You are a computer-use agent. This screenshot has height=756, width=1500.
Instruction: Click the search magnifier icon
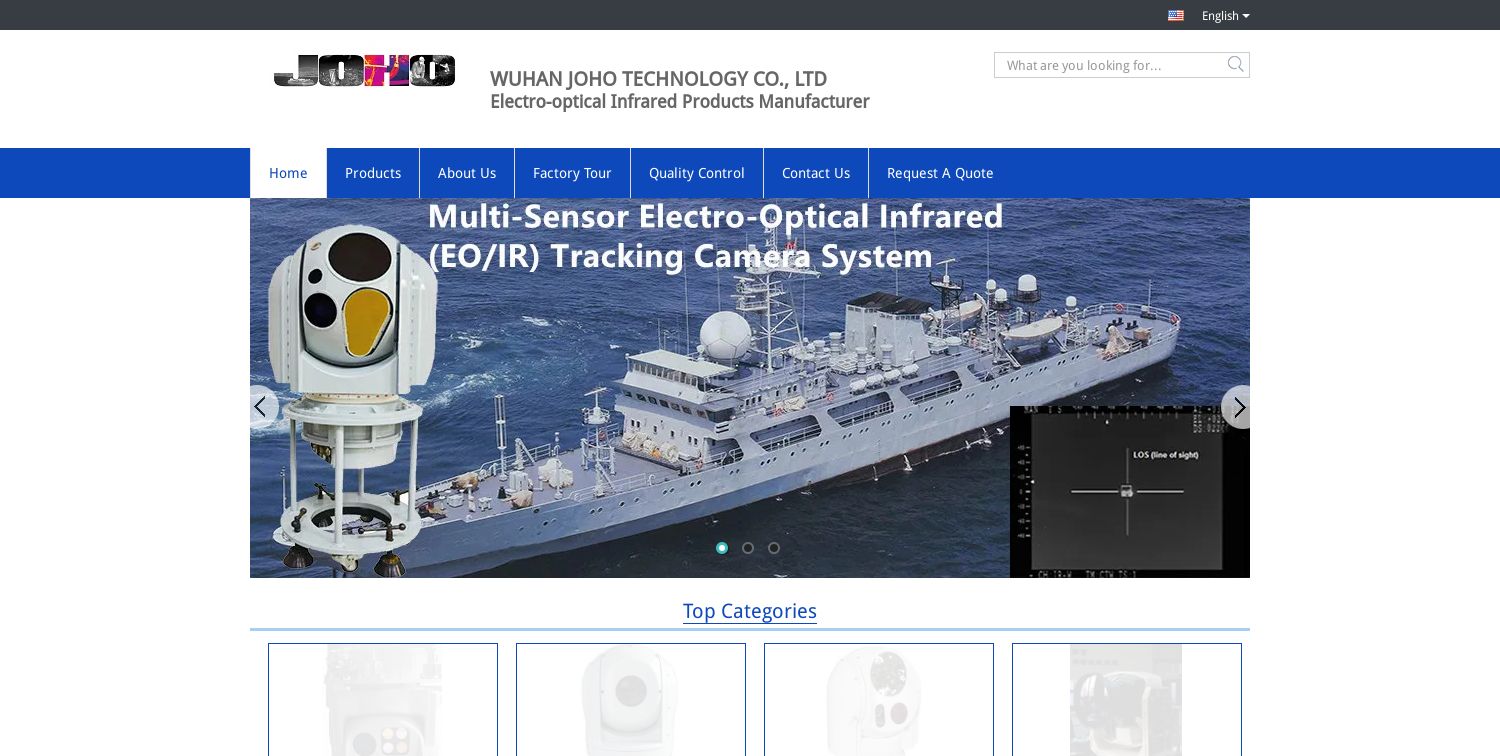tap(1235, 64)
